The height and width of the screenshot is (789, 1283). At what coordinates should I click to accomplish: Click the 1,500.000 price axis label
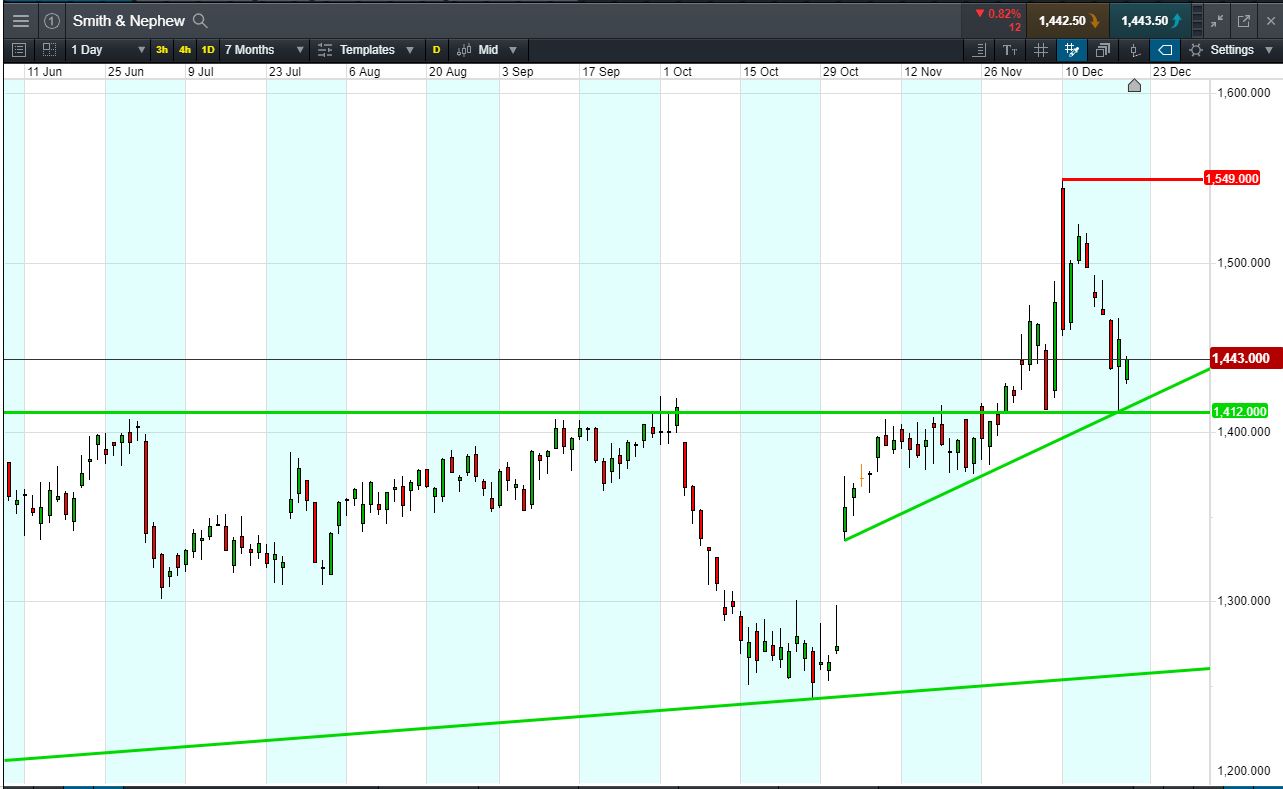1243,263
